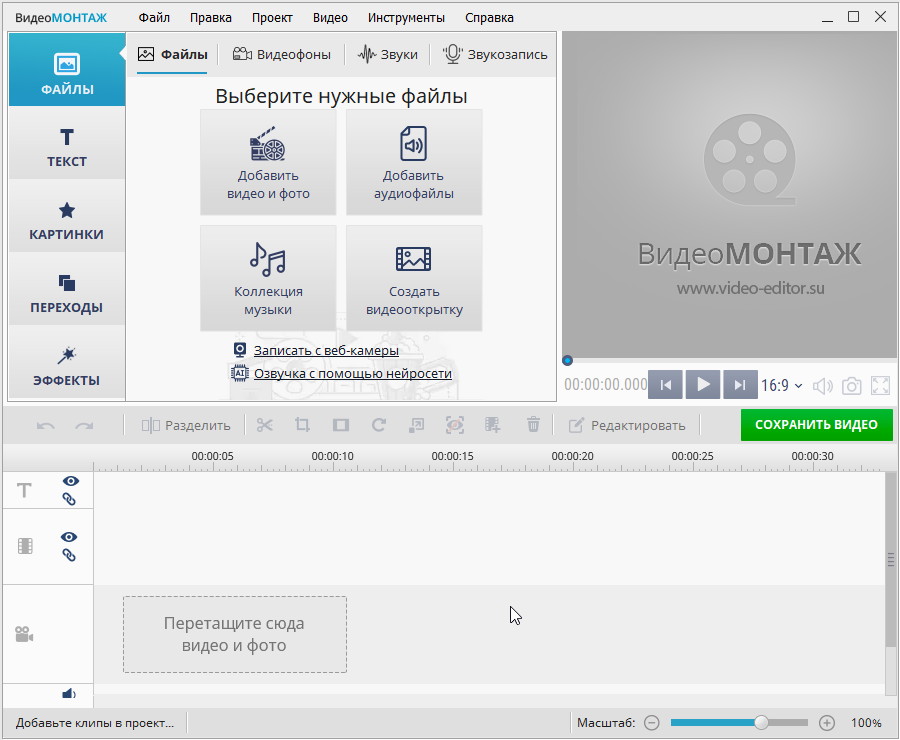The image size is (900, 740).
Task: Open the Инструменты menu
Action: [406, 18]
